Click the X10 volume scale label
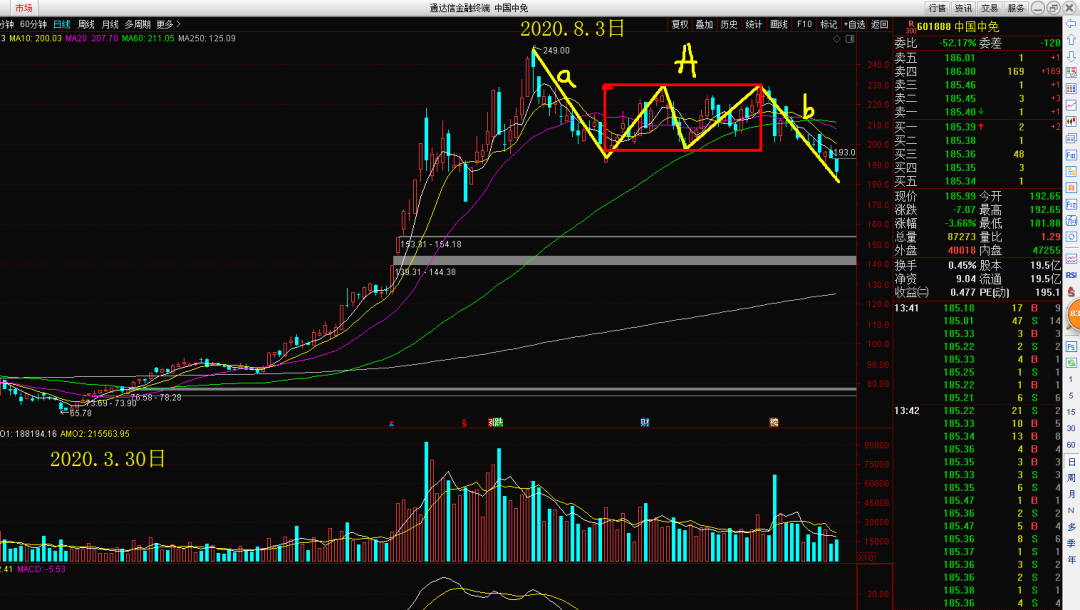 coord(866,558)
